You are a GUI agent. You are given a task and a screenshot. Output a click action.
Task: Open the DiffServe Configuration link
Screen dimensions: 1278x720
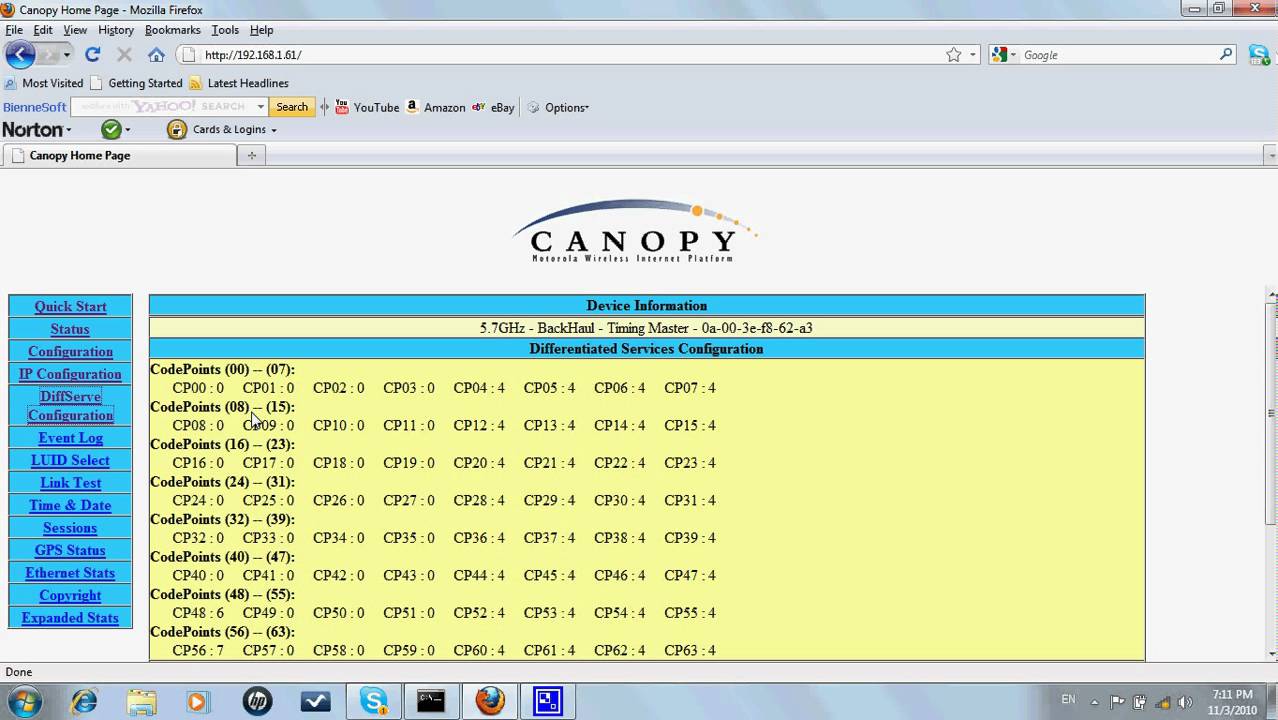[x=70, y=406]
